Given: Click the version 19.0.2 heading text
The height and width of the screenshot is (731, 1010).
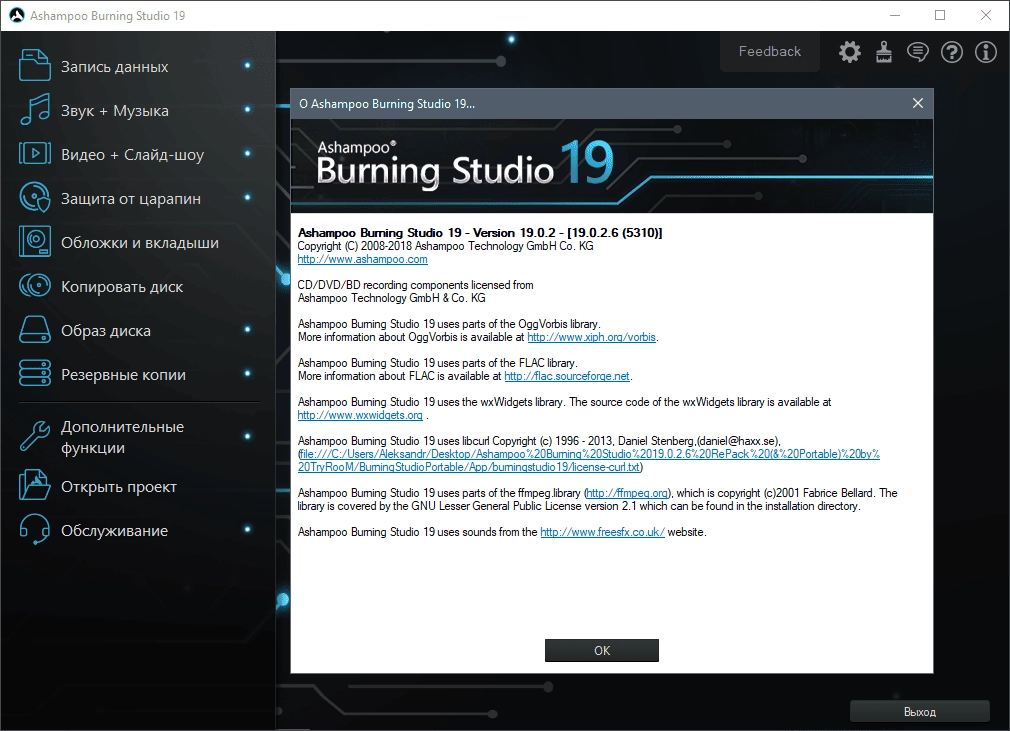Looking at the screenshot, I should coord(480,233).
